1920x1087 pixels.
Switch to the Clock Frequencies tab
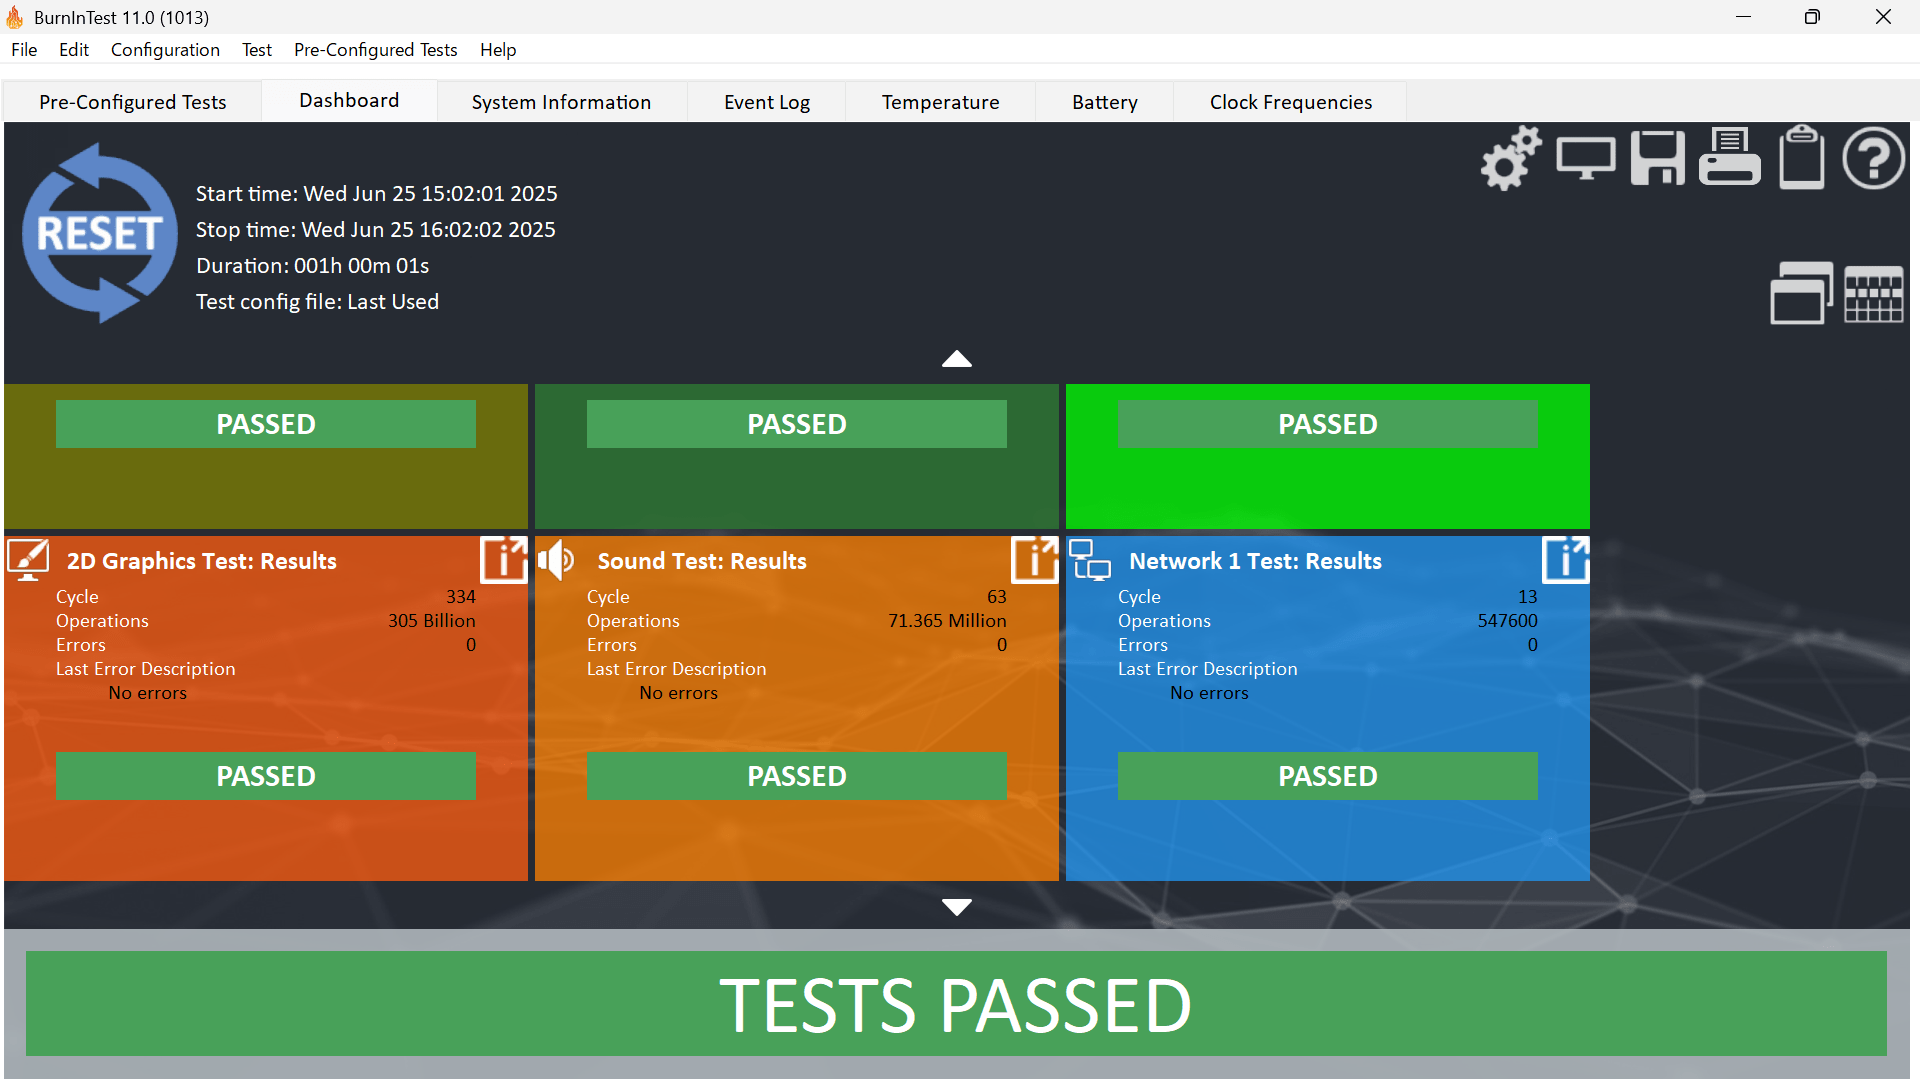click(x=1290, y=102)
